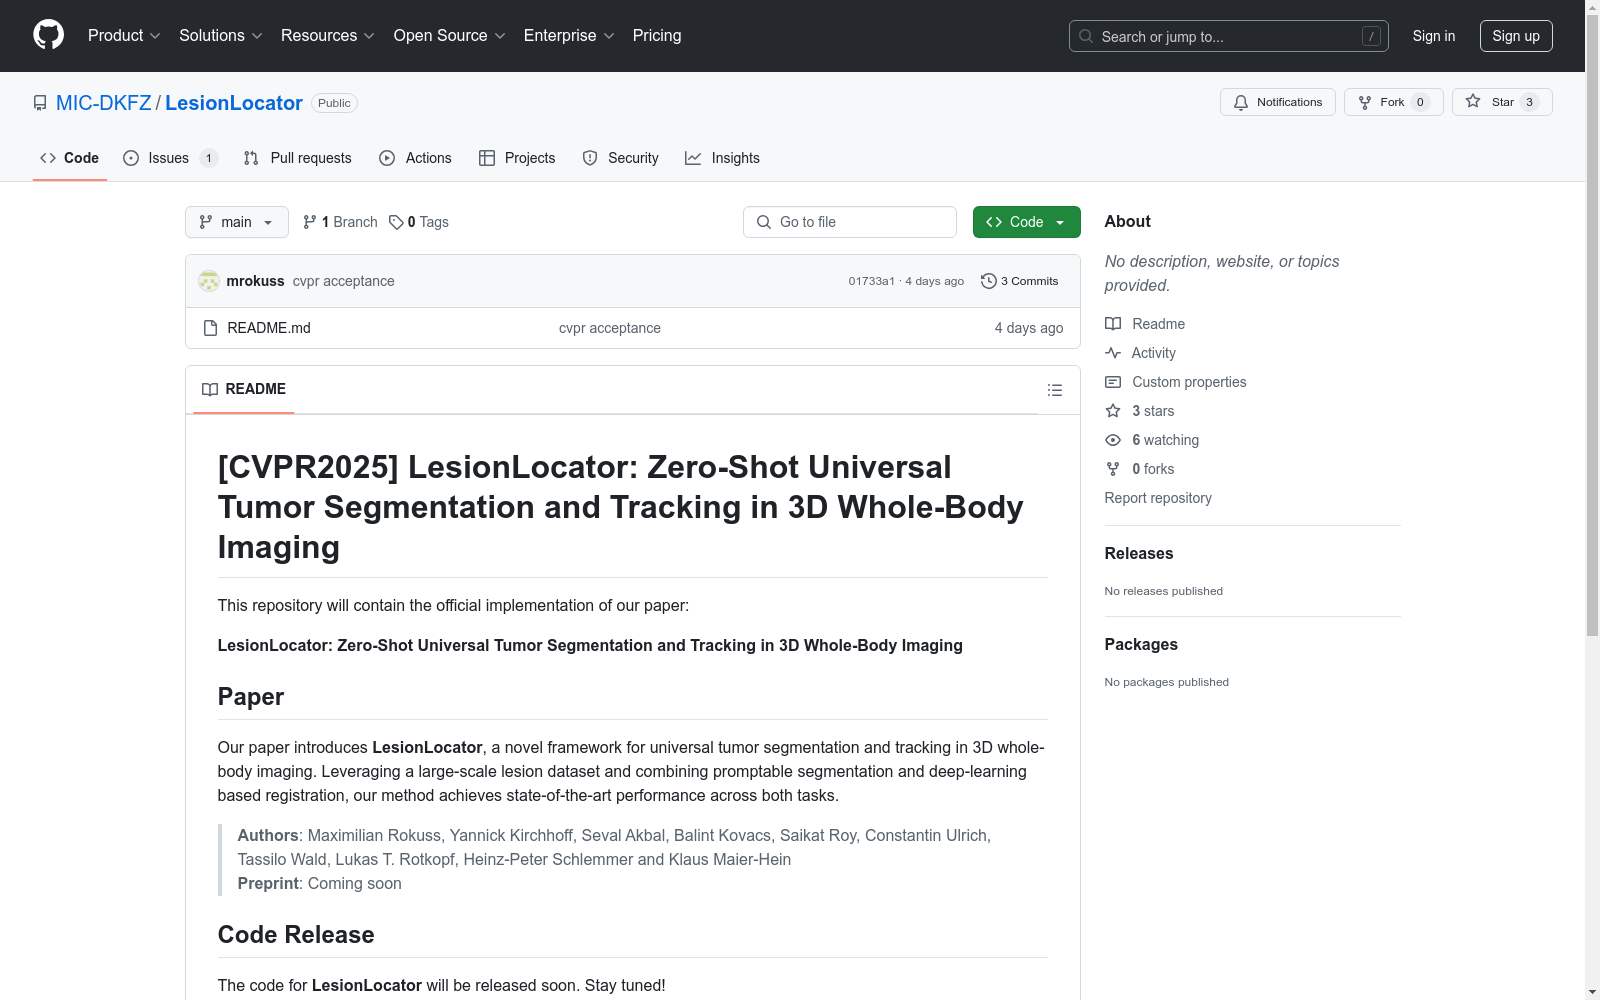Image resolution: width=1600 pixels, height=1000 pixels.
Task: Click the repository icon beside MIC-DKFZ
Action: tap(40, 103)
